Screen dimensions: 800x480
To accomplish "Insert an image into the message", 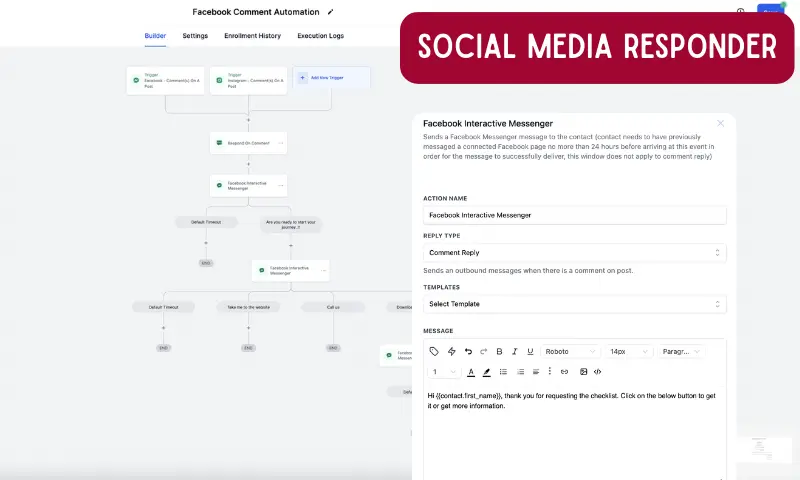I will [x=584, y=372].
